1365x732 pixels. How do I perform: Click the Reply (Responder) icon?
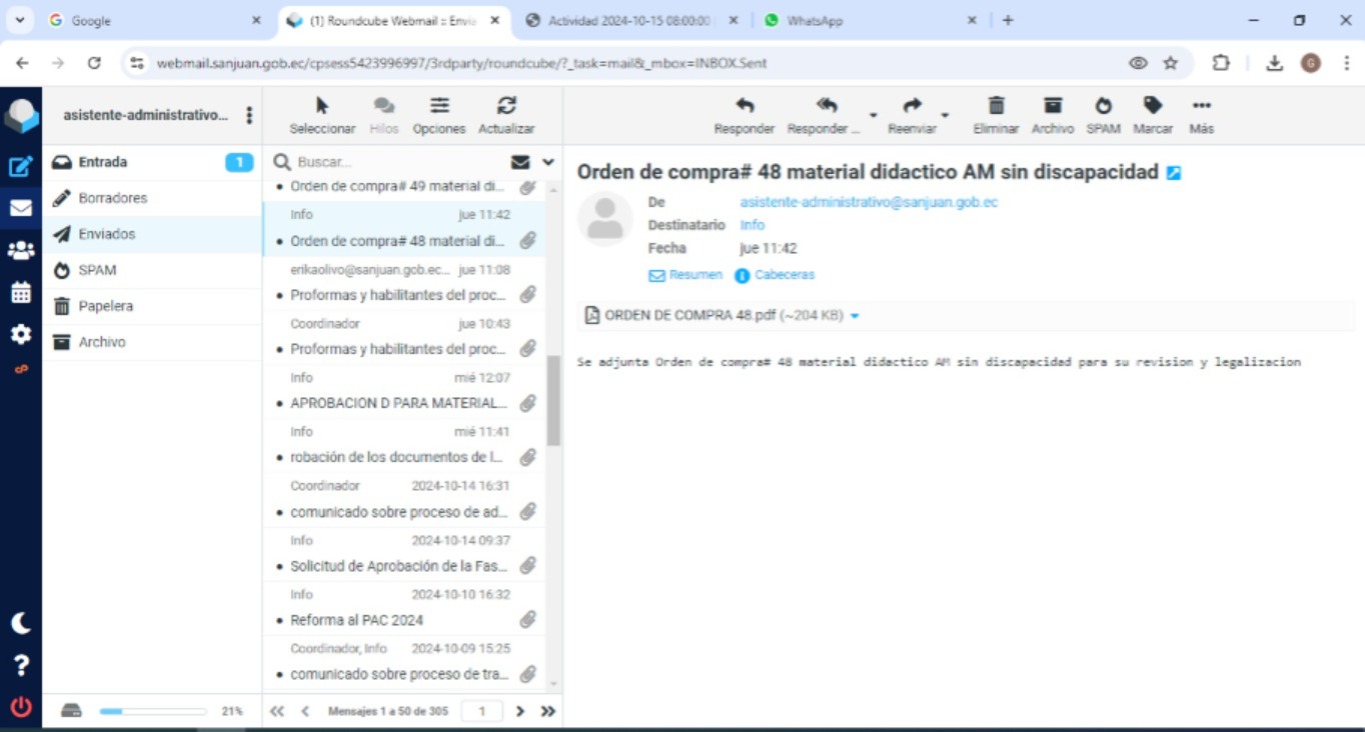[x=744, y=115]
